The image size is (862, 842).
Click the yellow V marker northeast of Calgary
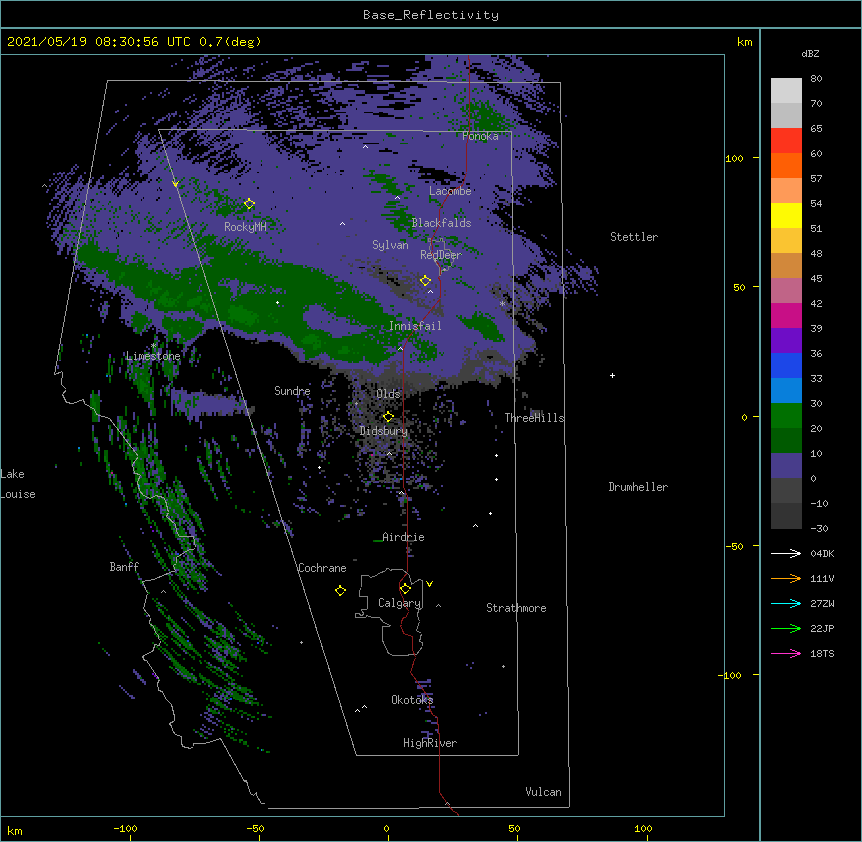pyautogui.click(x=429, y=584)
